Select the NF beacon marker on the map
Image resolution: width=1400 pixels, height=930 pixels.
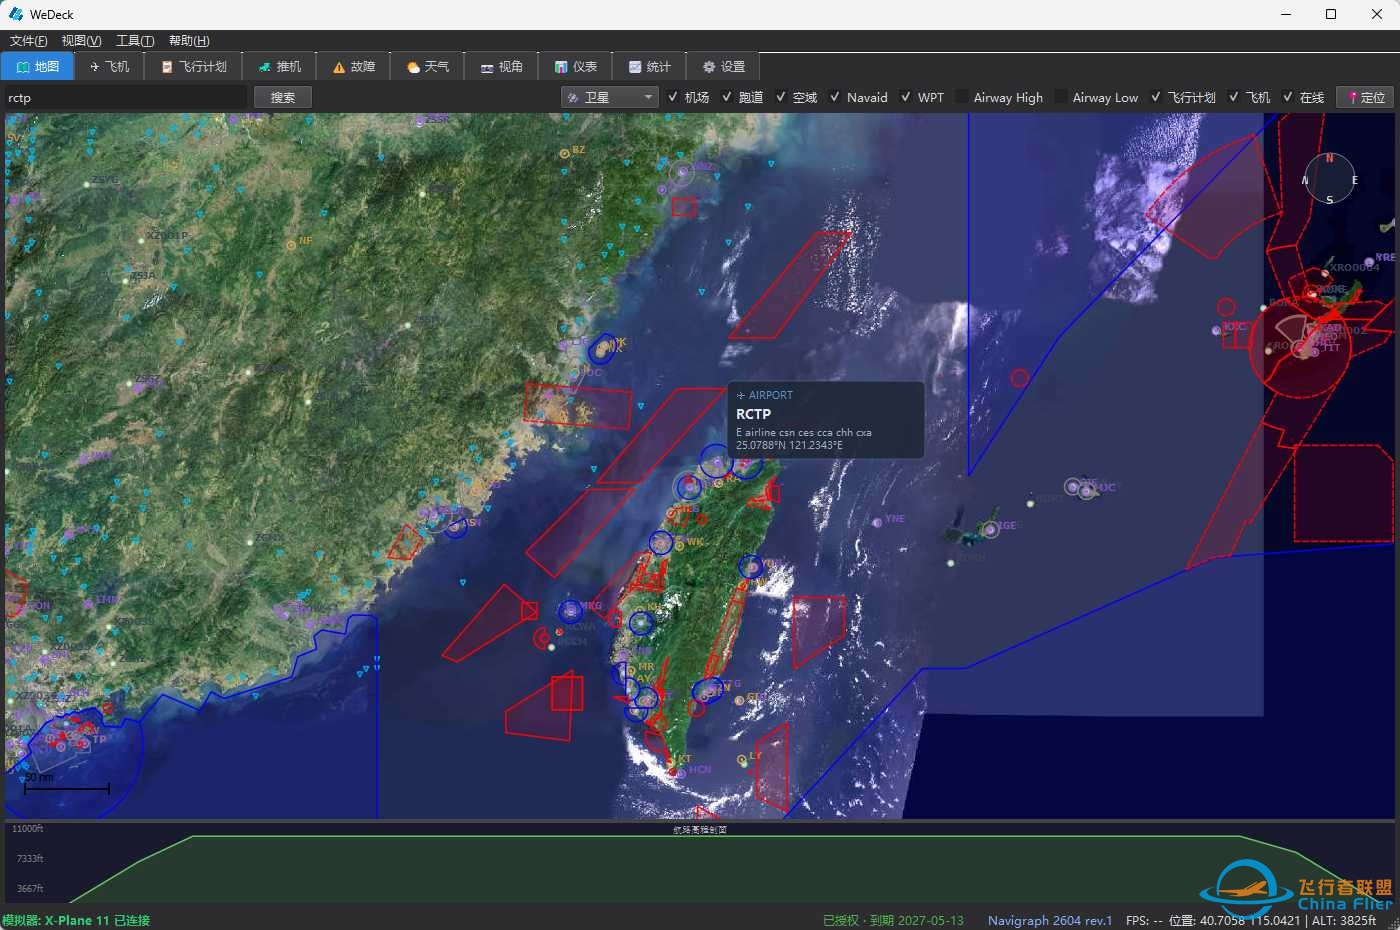[x=291, y=243]
